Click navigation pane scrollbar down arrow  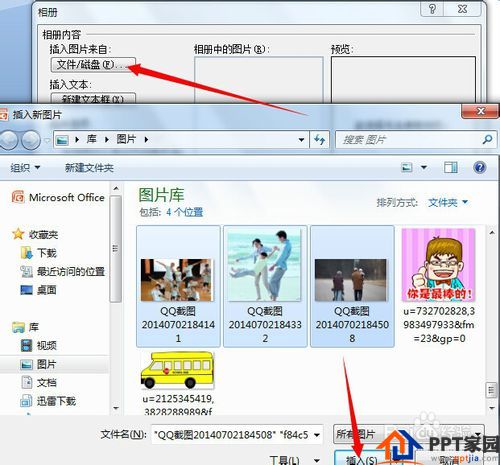point(116,408)
